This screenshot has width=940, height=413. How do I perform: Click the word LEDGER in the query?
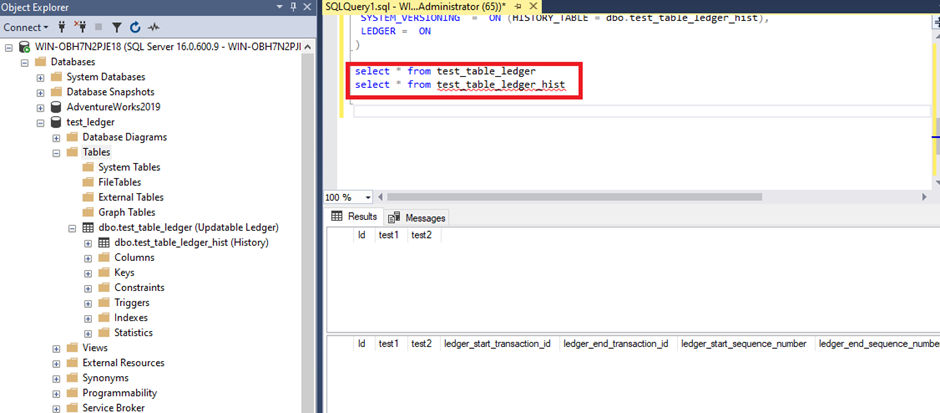pyautogui.click(x=379, y=31)
